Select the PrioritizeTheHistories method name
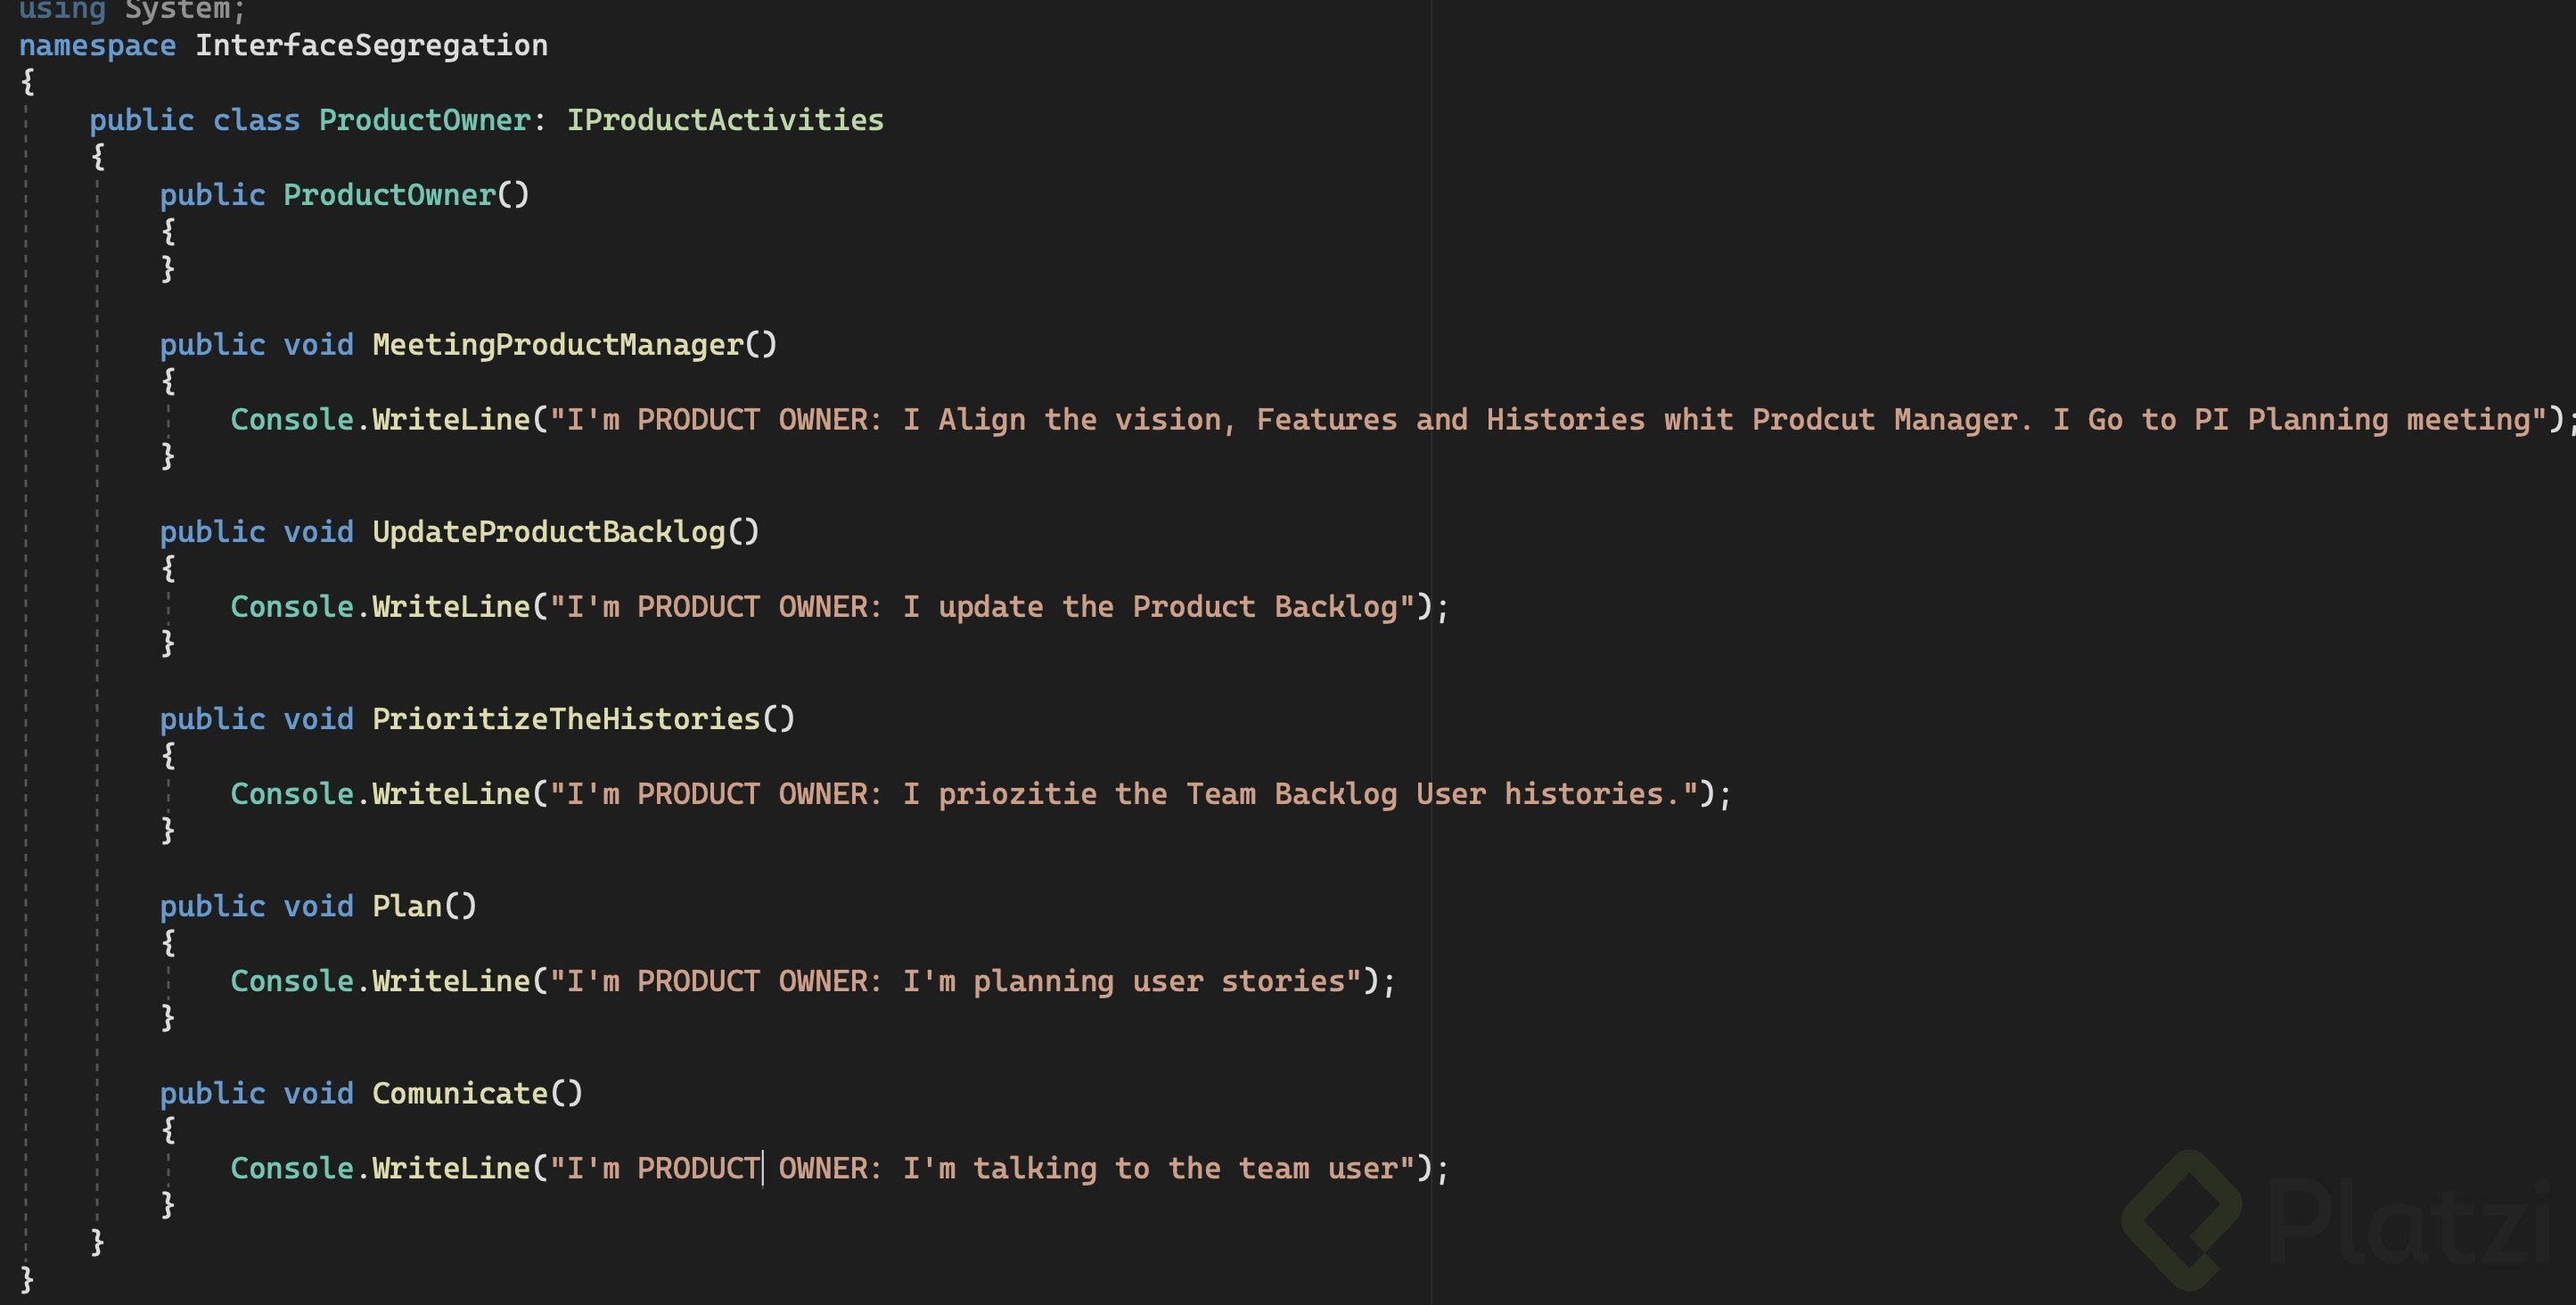 pos(566,719)
